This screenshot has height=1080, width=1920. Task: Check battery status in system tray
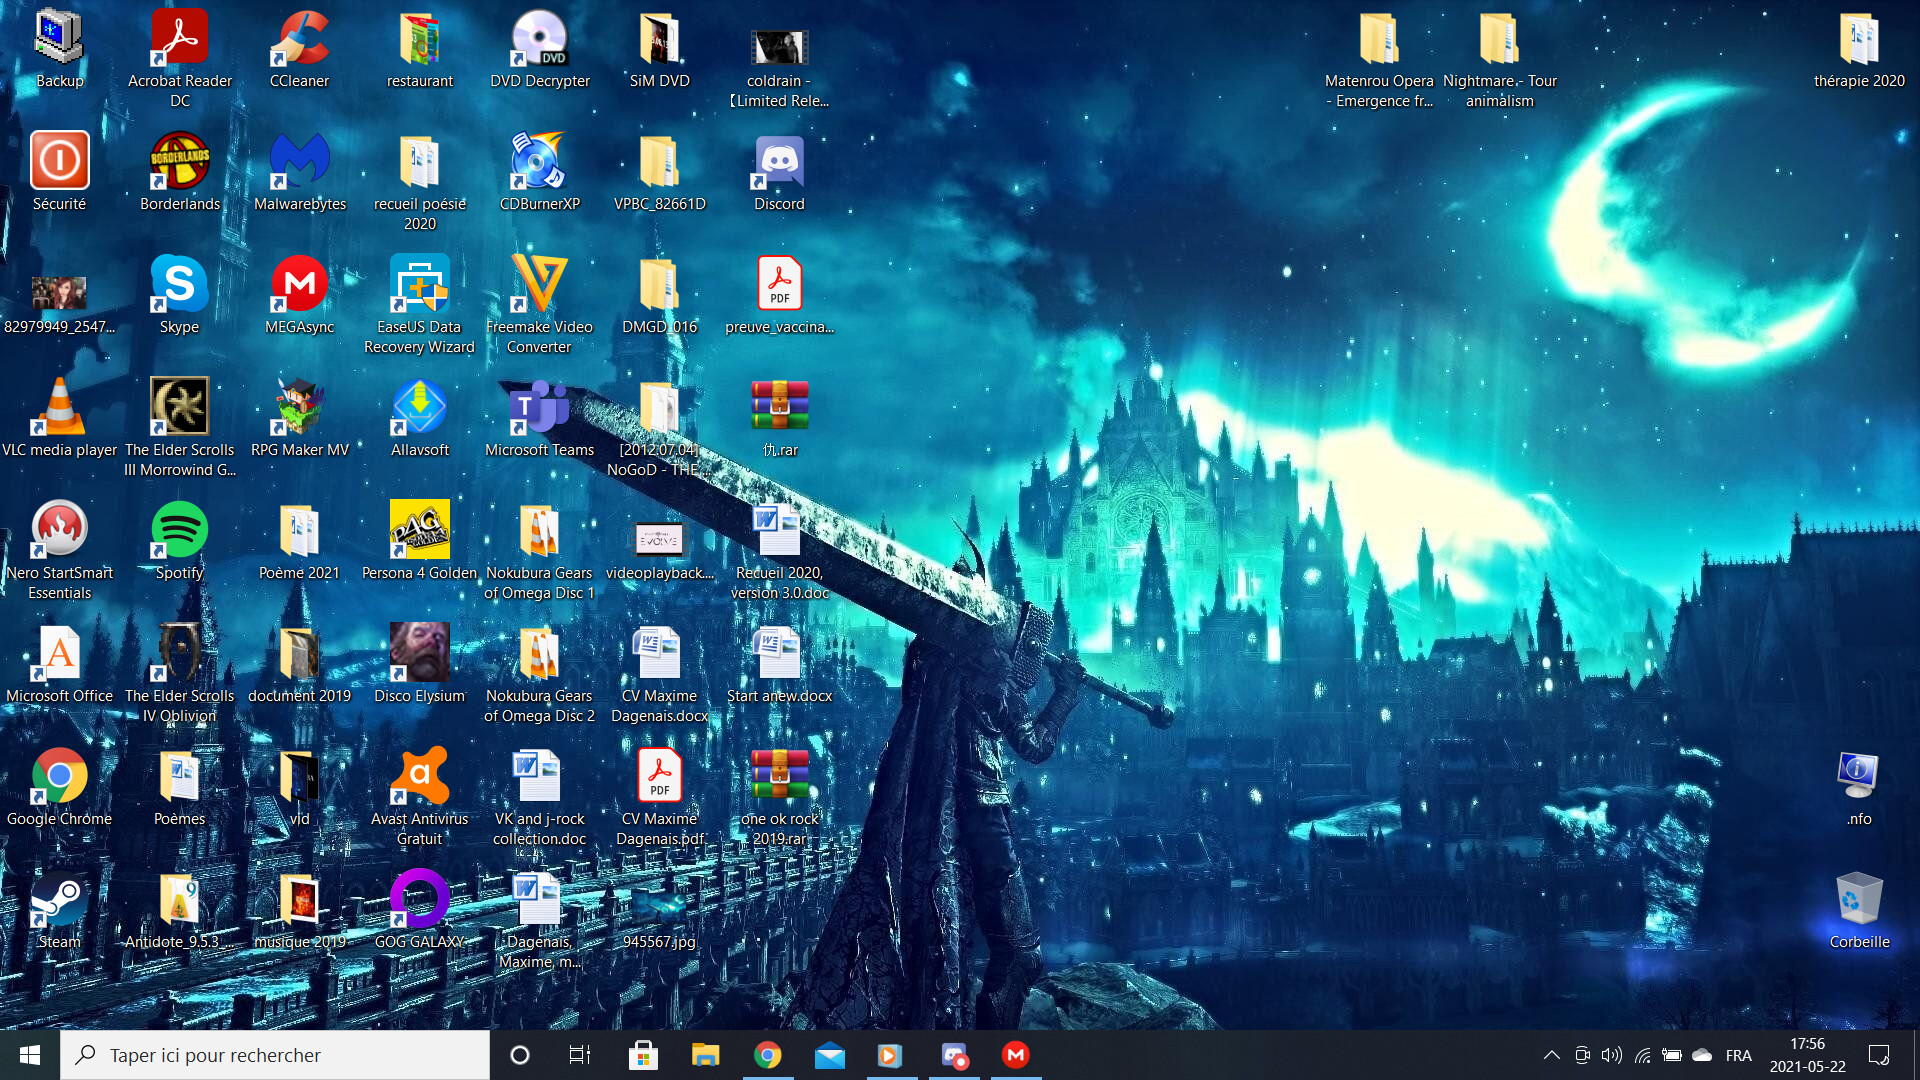pyautogui.click(x=1672, y=1055)
